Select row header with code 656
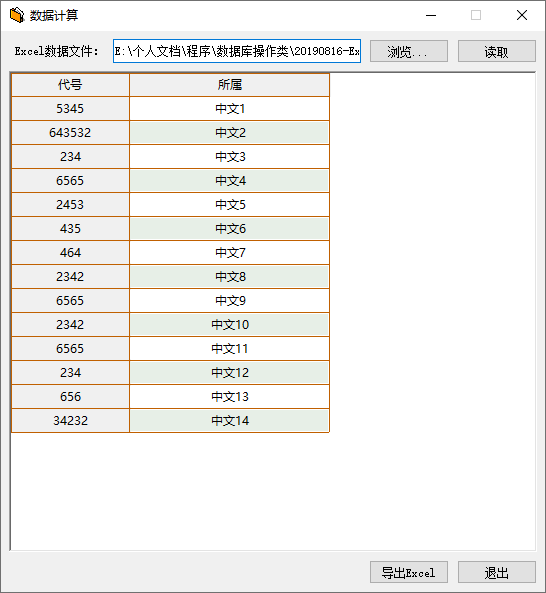 pyautogui.click(x=70, y=397)
